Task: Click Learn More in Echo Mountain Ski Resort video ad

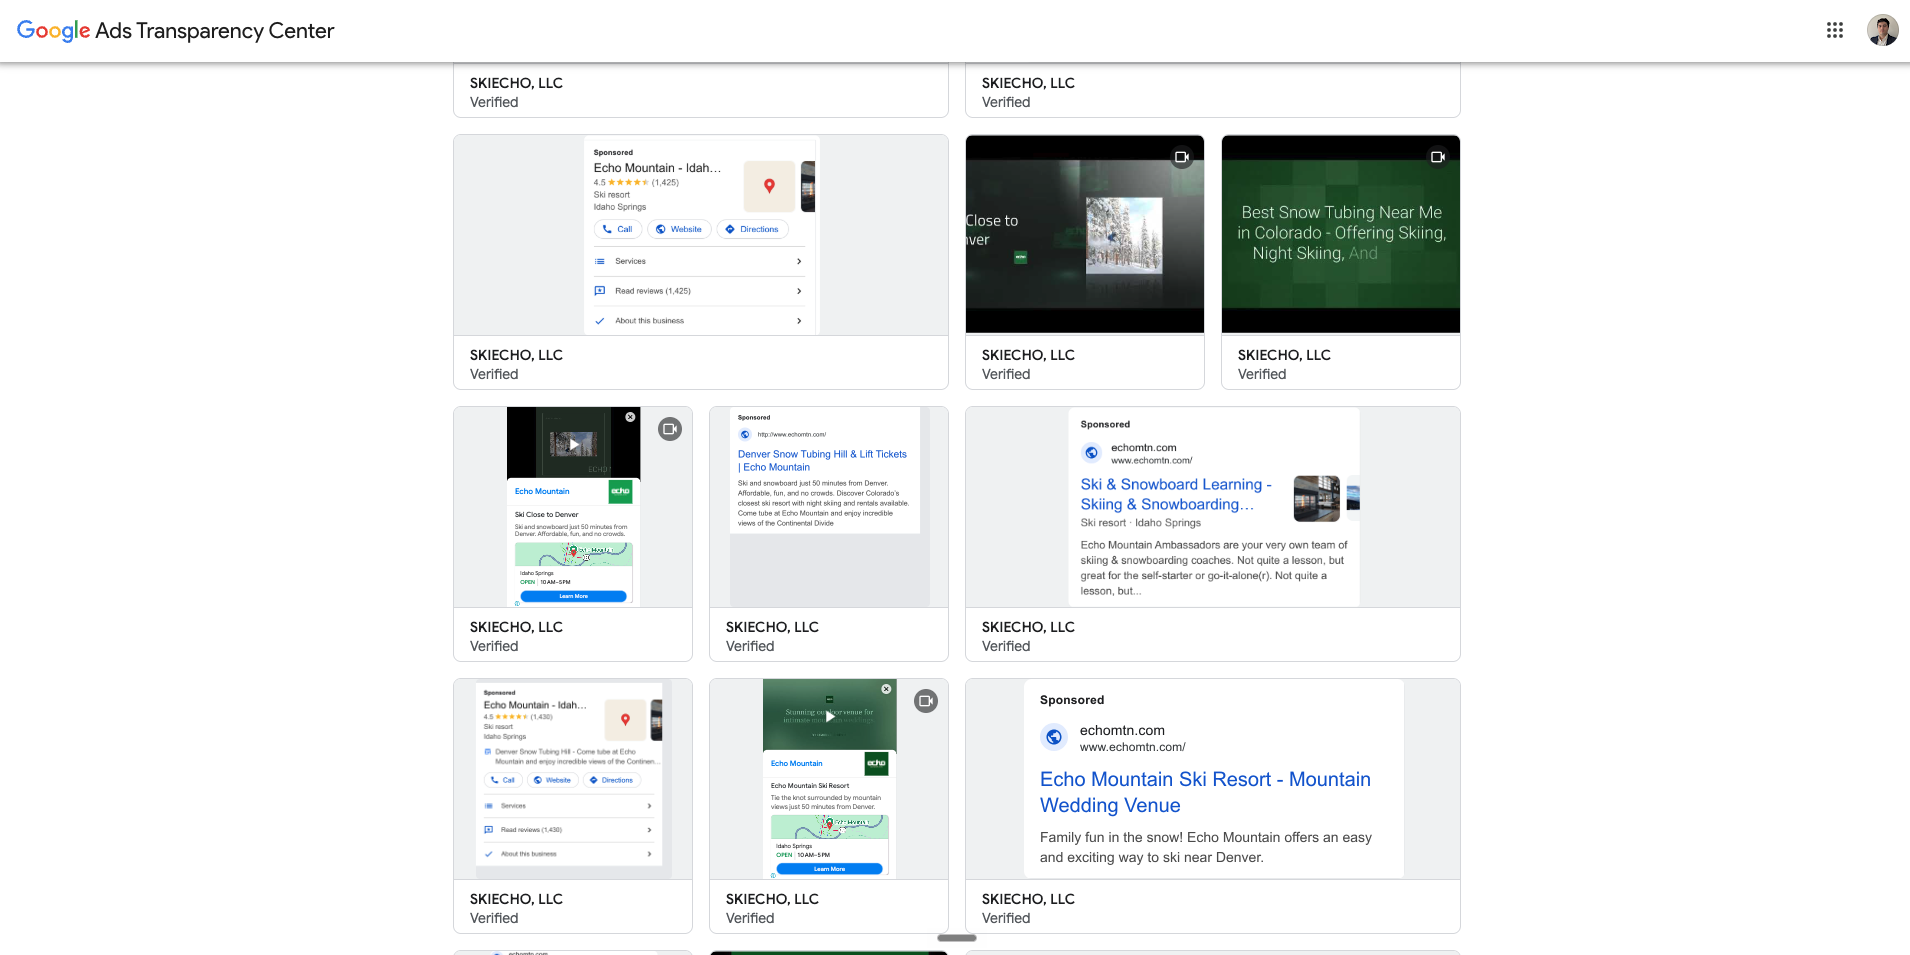Action: coord(830,869)
